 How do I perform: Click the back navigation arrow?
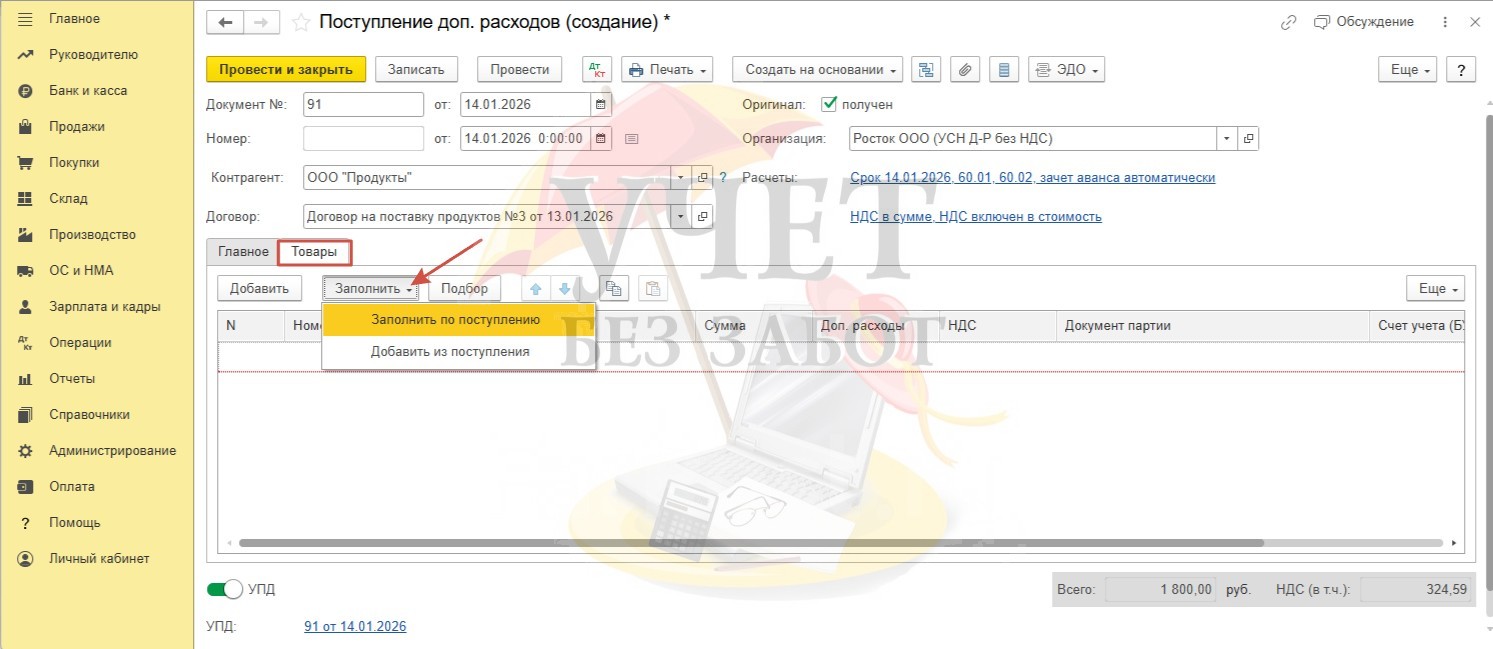[x=225, y=22]
